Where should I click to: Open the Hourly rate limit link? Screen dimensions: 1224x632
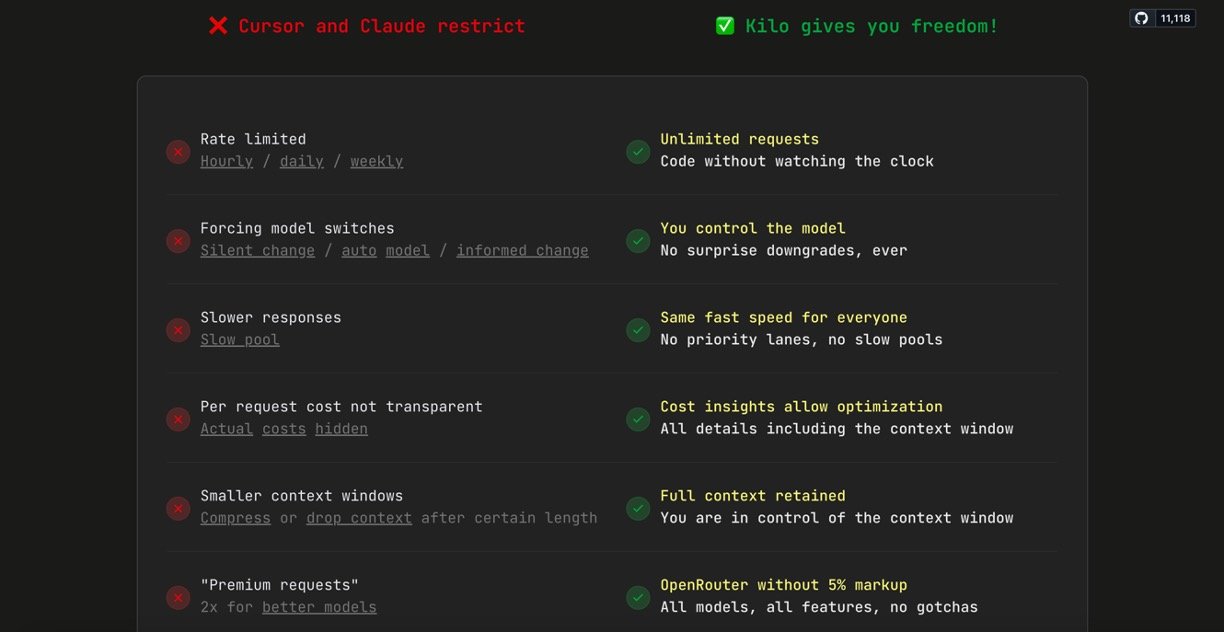point(226,161)
